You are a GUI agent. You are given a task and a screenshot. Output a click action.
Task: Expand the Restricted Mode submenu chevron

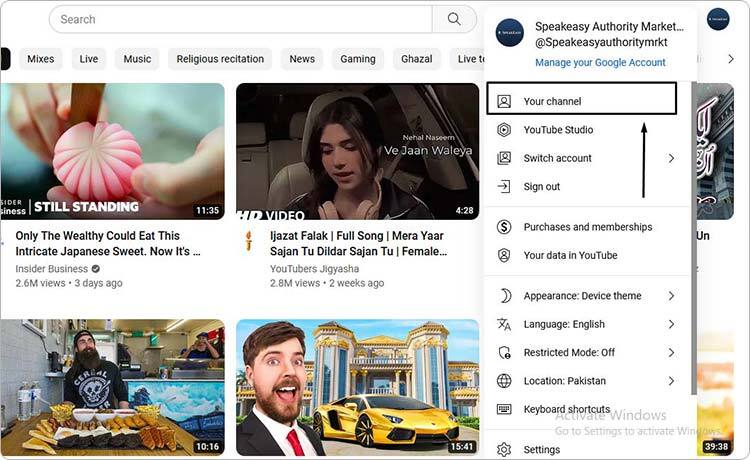[671, 352]
